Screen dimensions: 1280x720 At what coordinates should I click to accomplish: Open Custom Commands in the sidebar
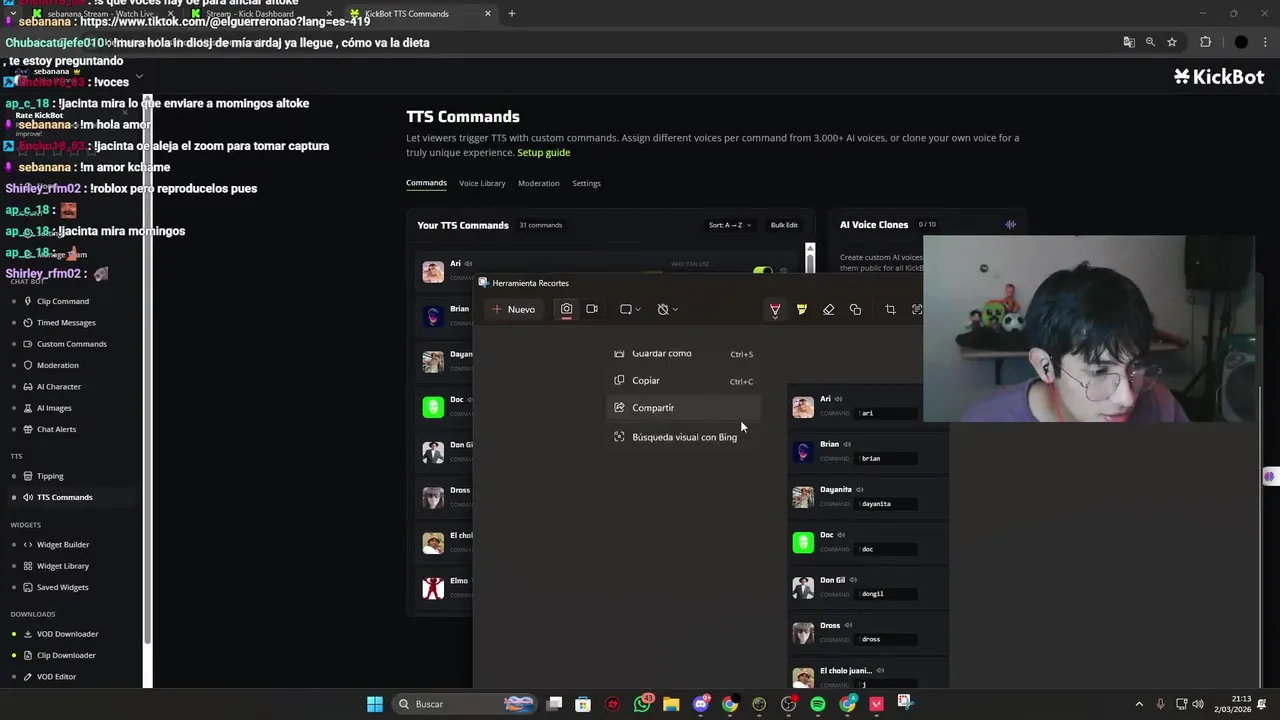tap(71, 344)
